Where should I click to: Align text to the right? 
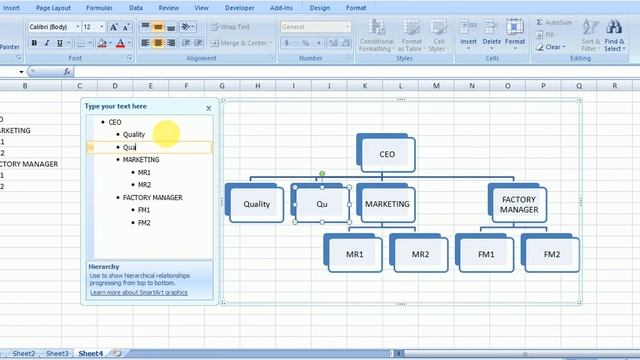(x=171, y=43)
